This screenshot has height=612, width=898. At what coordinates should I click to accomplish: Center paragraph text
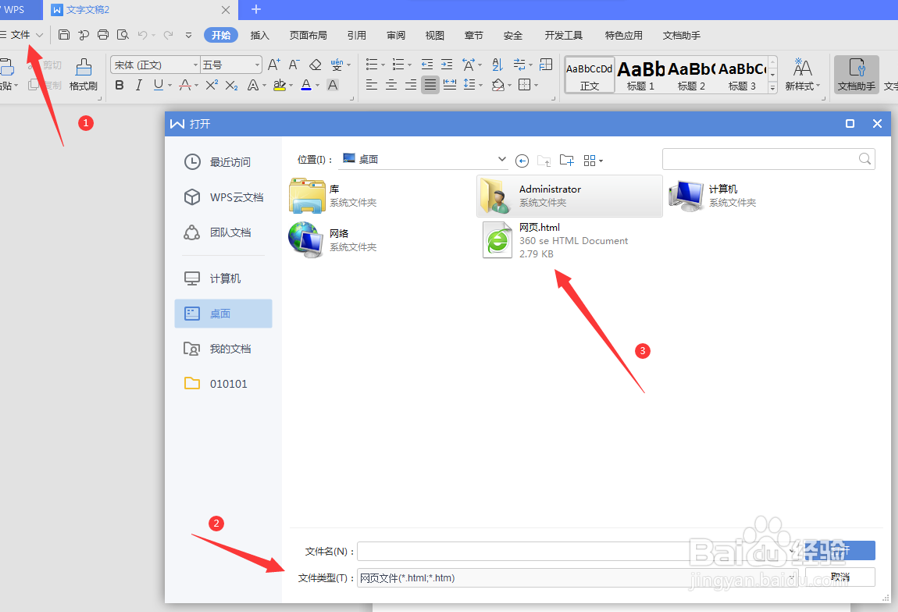[x=391, y=85]
